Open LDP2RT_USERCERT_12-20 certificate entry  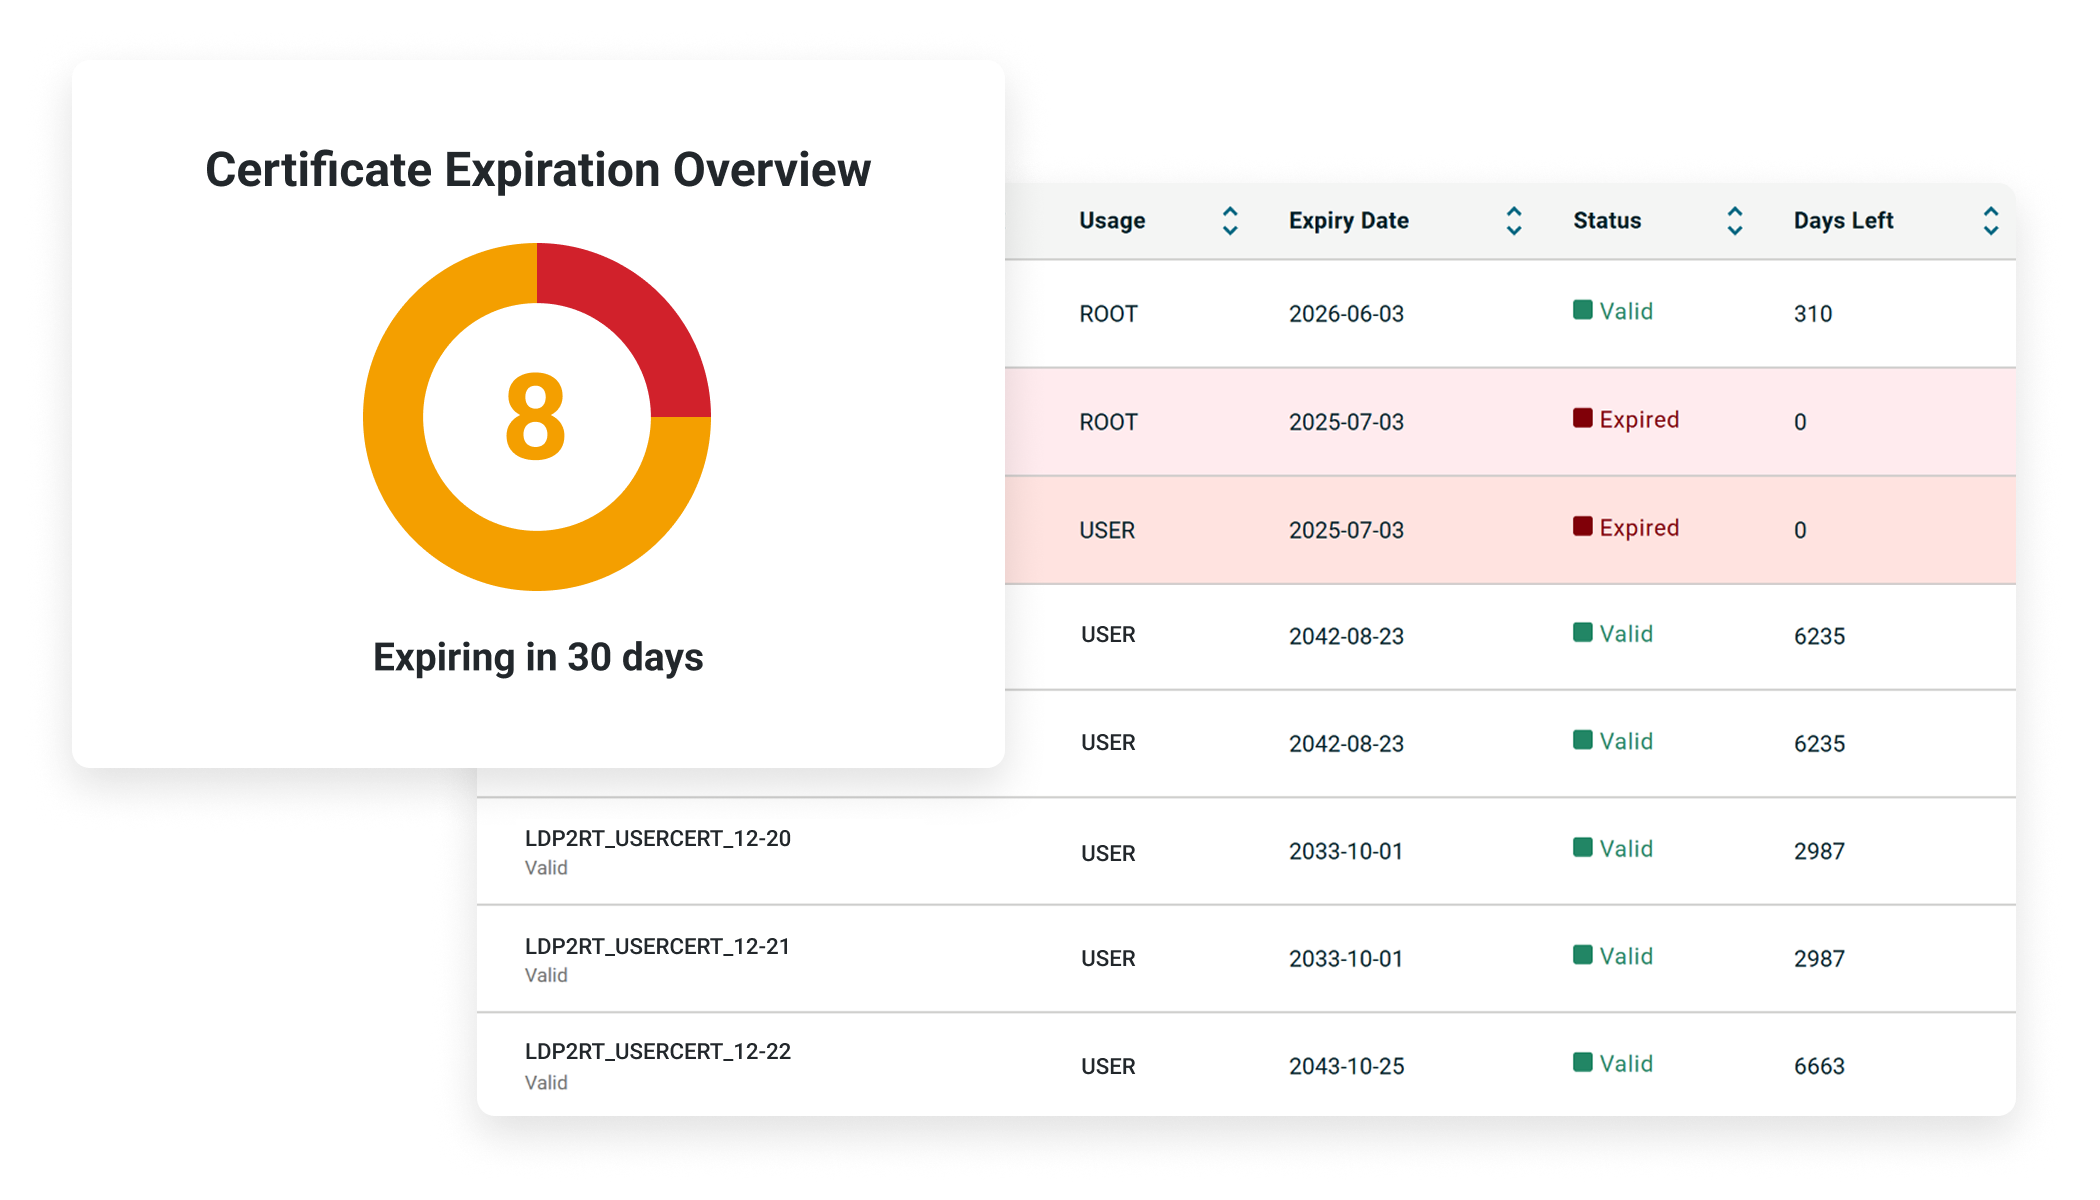tap(657, 839)
